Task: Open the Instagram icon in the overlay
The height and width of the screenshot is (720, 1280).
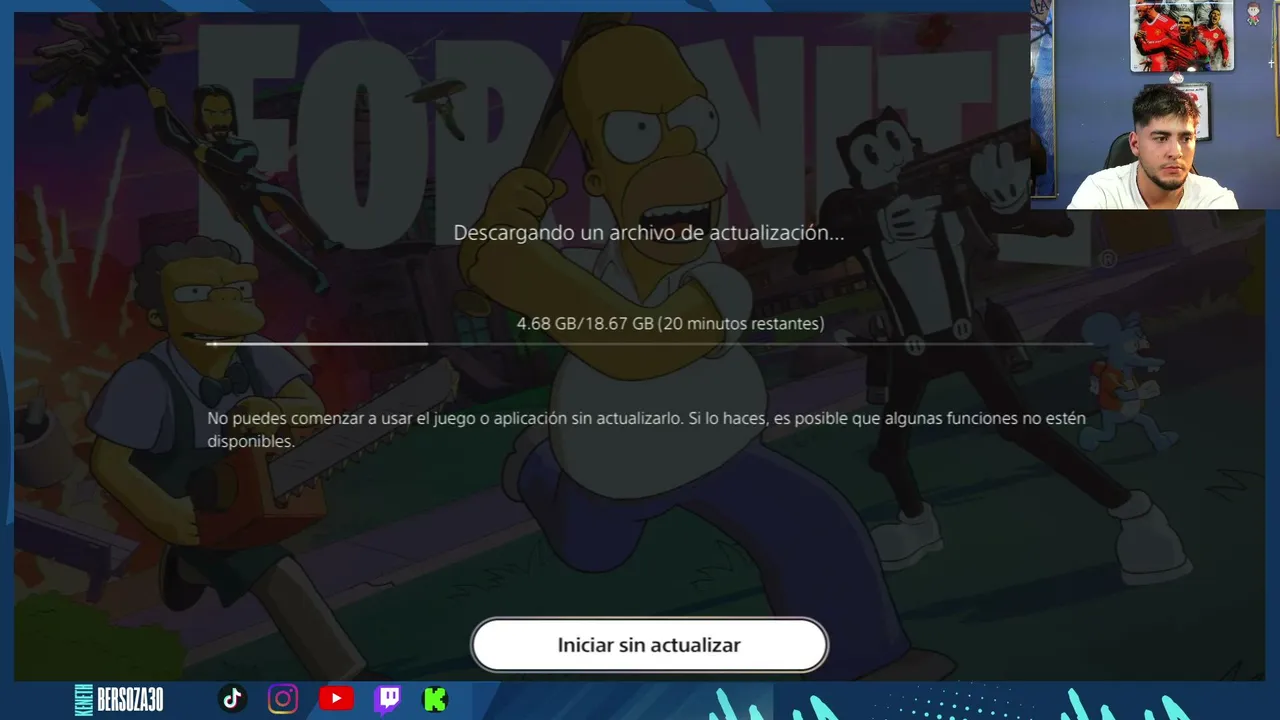Action: pyautogui.click(x=283, y=698)
